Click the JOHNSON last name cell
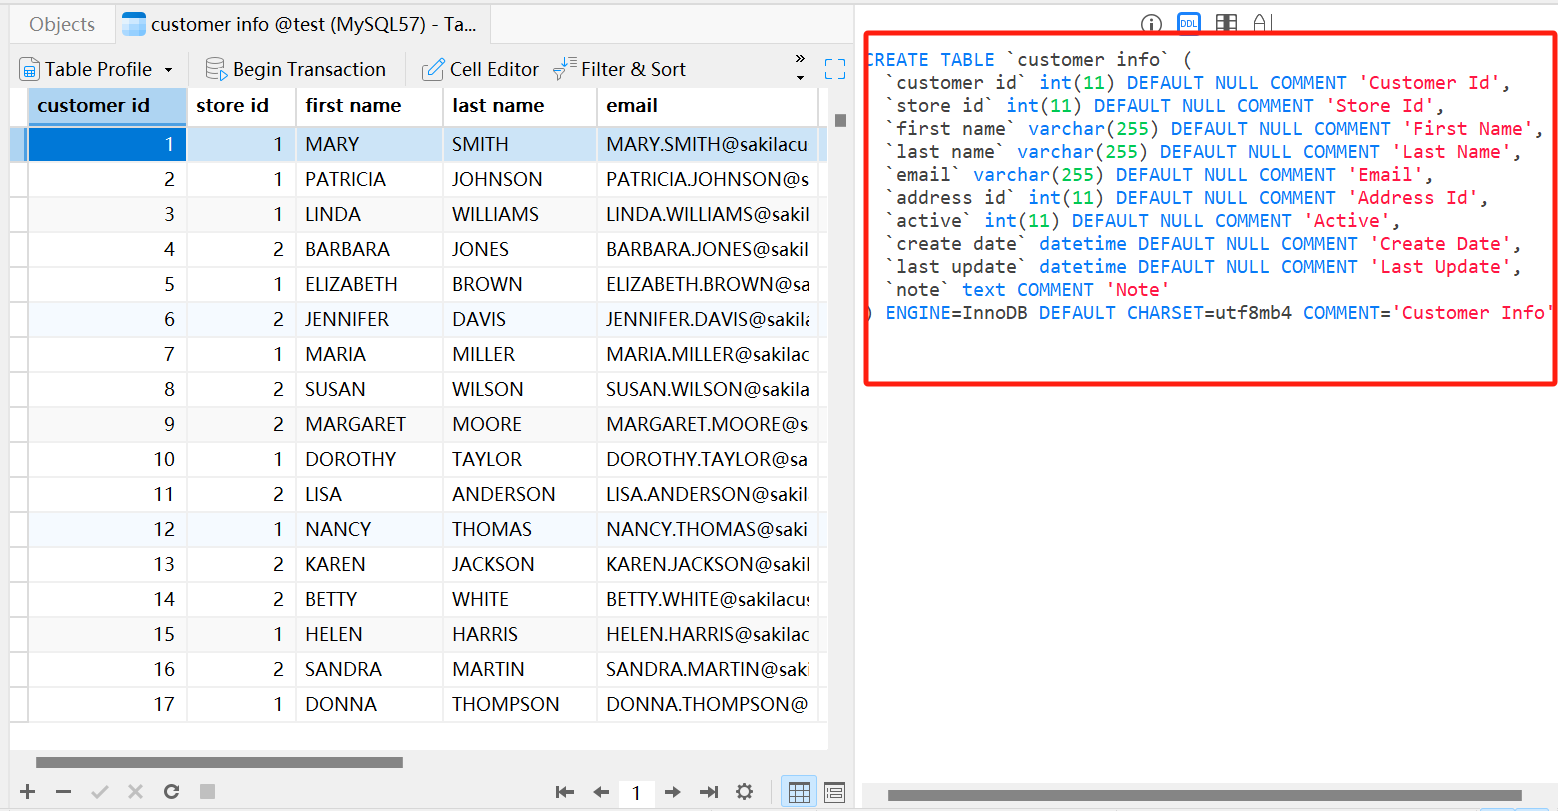Viewport: 1558px width, 811px height. tap(520, 179)
